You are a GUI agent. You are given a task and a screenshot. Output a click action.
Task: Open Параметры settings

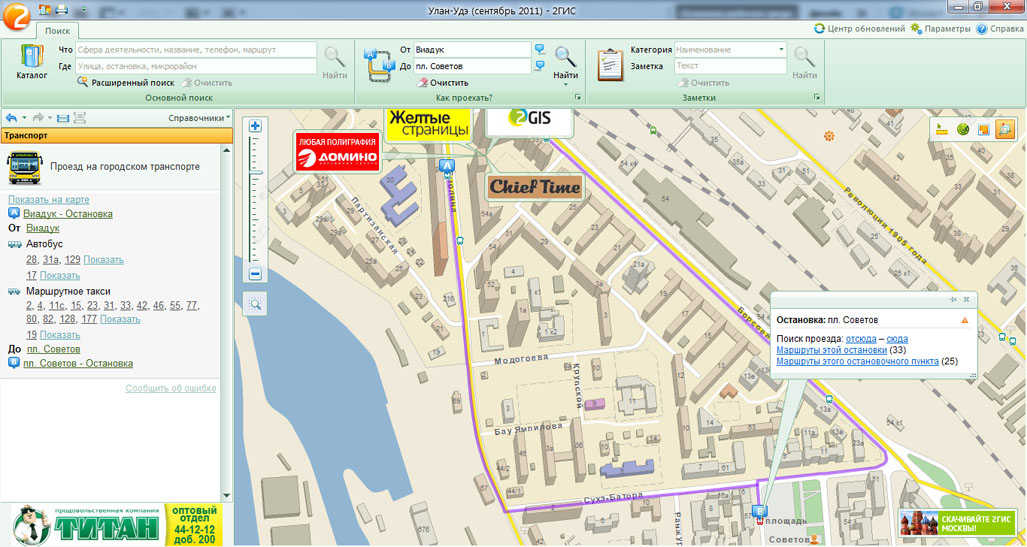click(940, 29)
